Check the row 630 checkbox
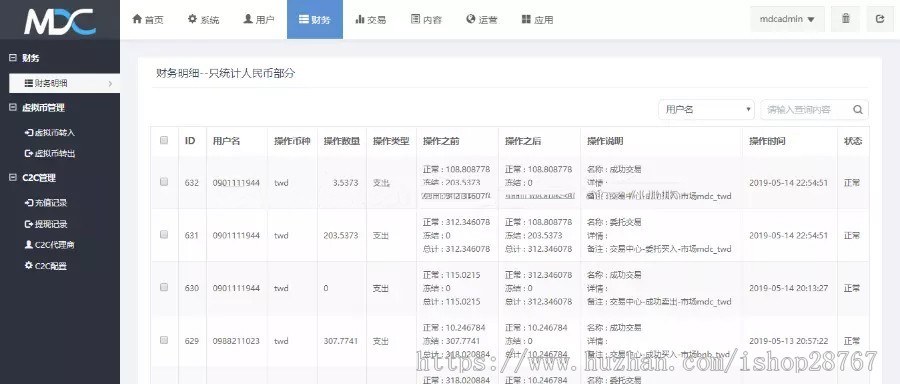 [164, 287]
